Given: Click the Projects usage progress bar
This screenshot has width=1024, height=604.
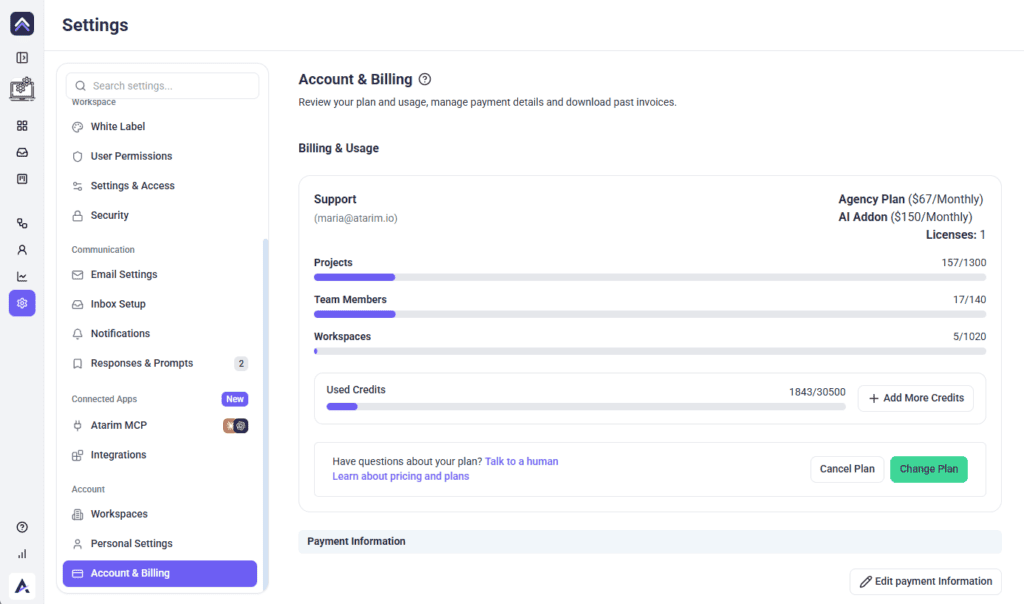Looking at the screenshot, I should tap(650, 278).
